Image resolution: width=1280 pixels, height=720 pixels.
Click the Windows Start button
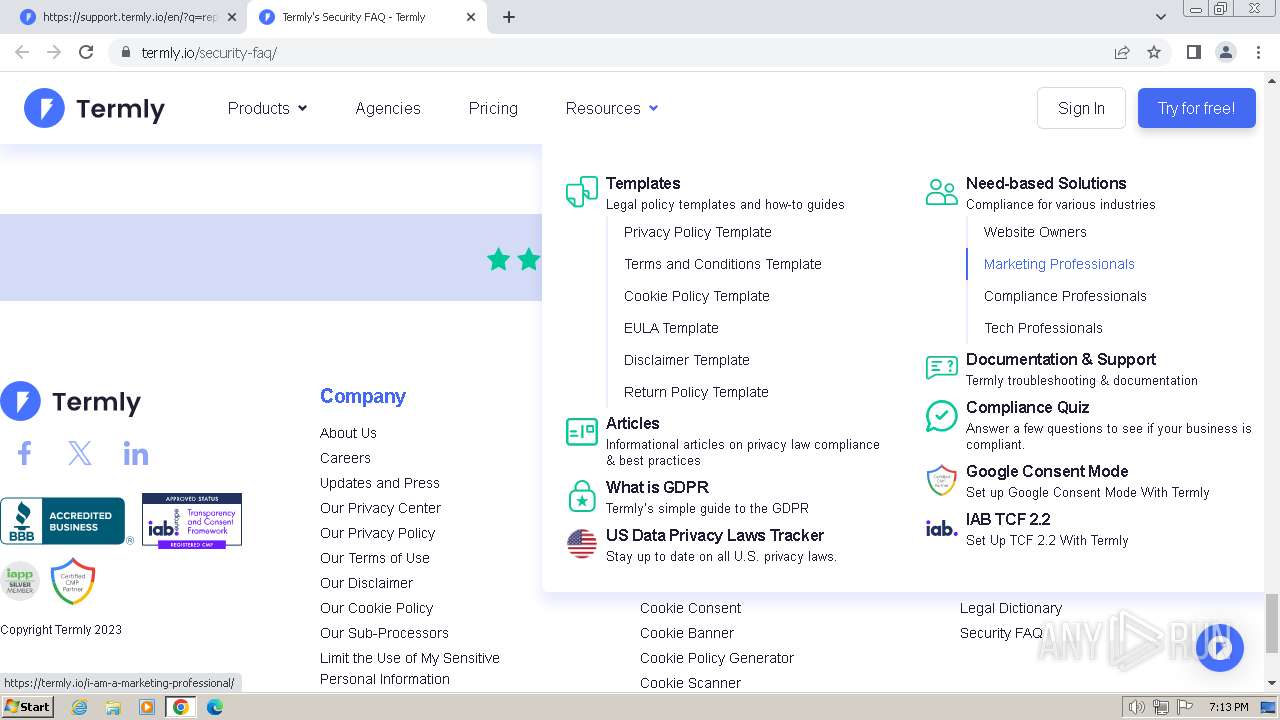tap(28, 707)
